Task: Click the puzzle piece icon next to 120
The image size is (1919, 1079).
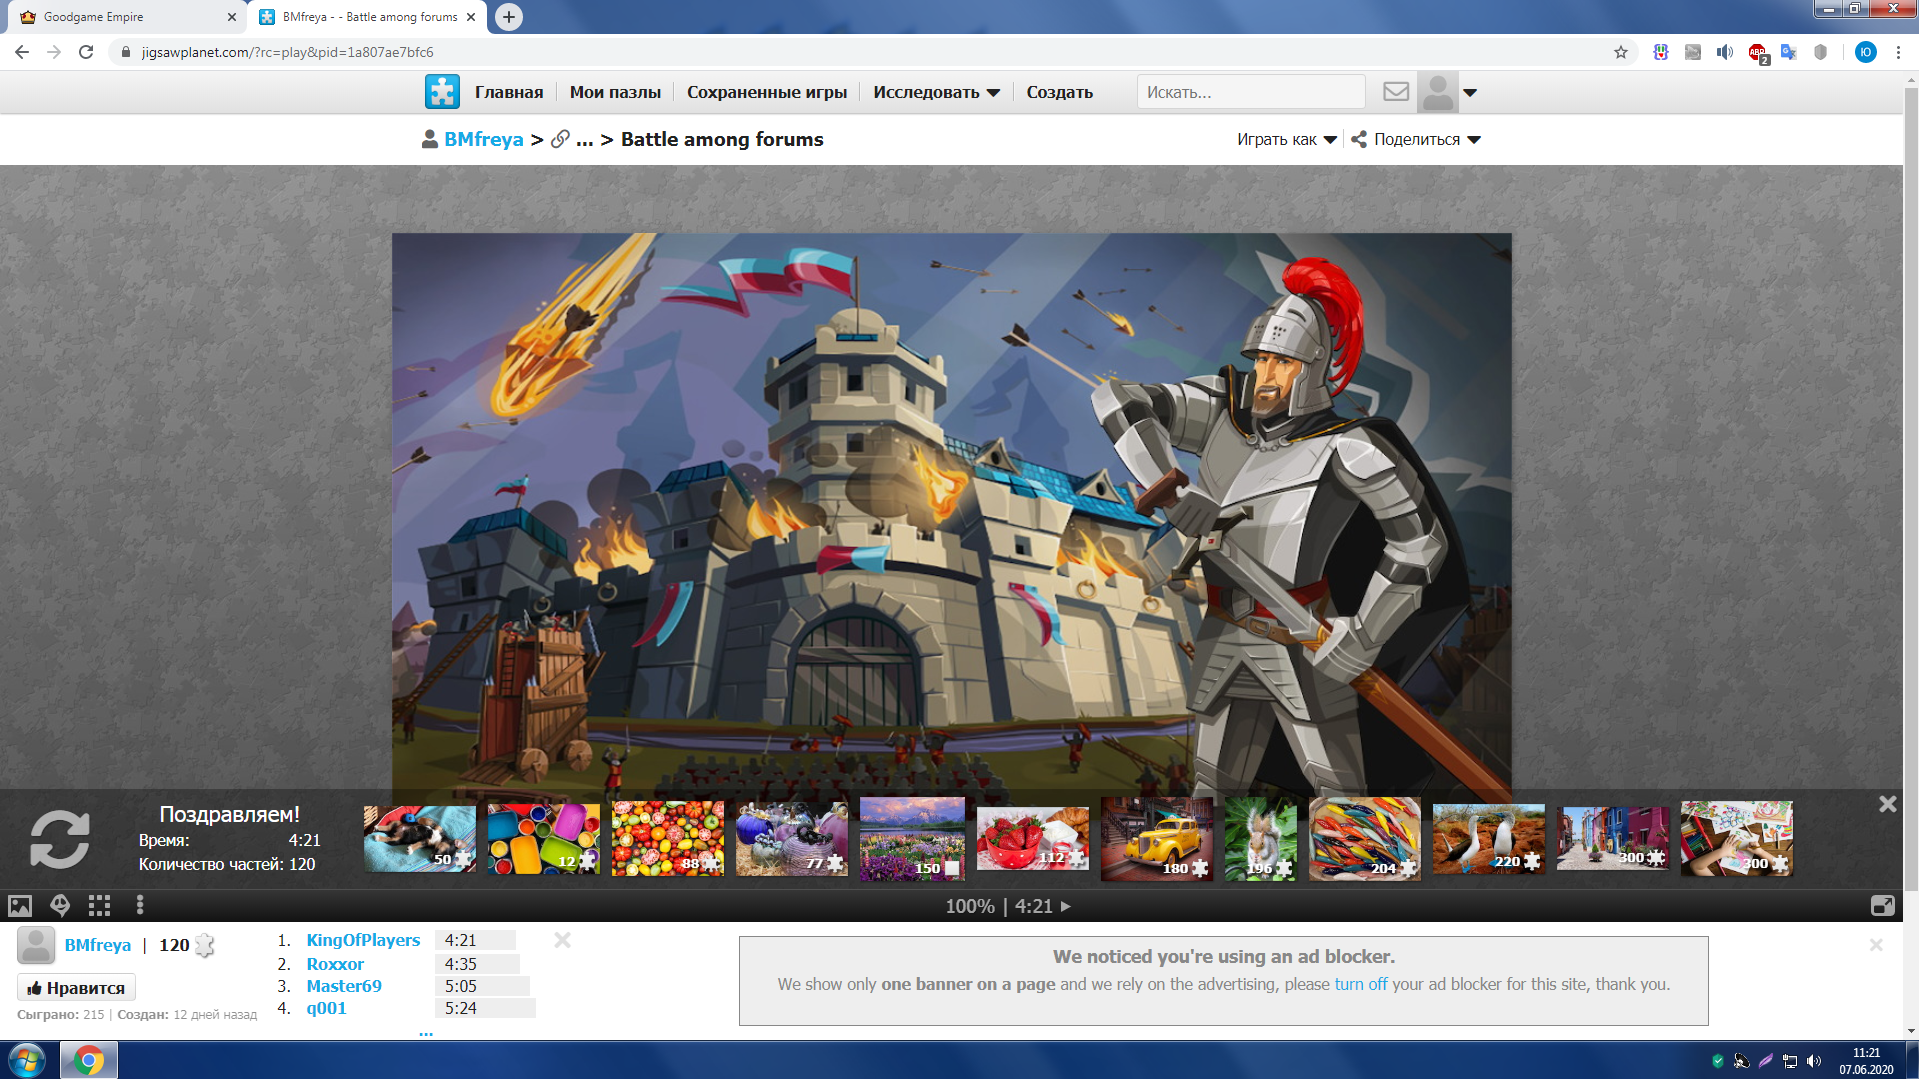Action: coord(205,946)
